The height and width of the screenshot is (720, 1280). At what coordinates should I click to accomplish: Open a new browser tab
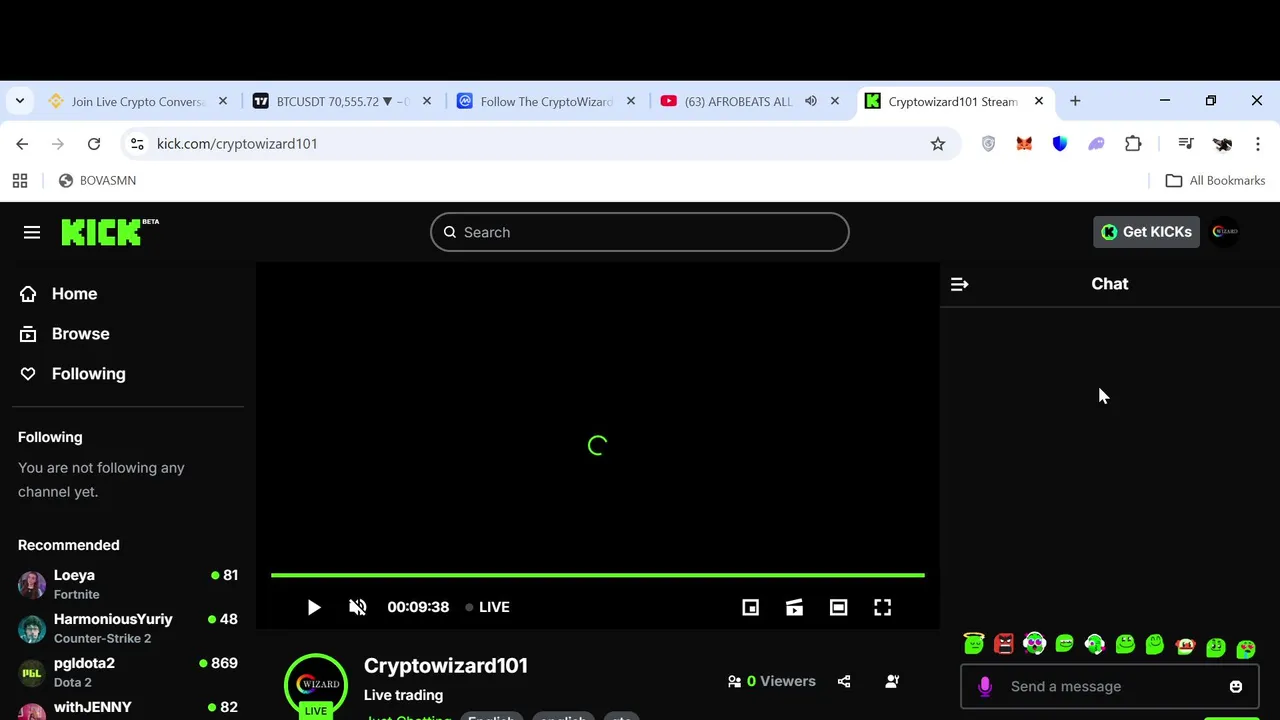1075,101
